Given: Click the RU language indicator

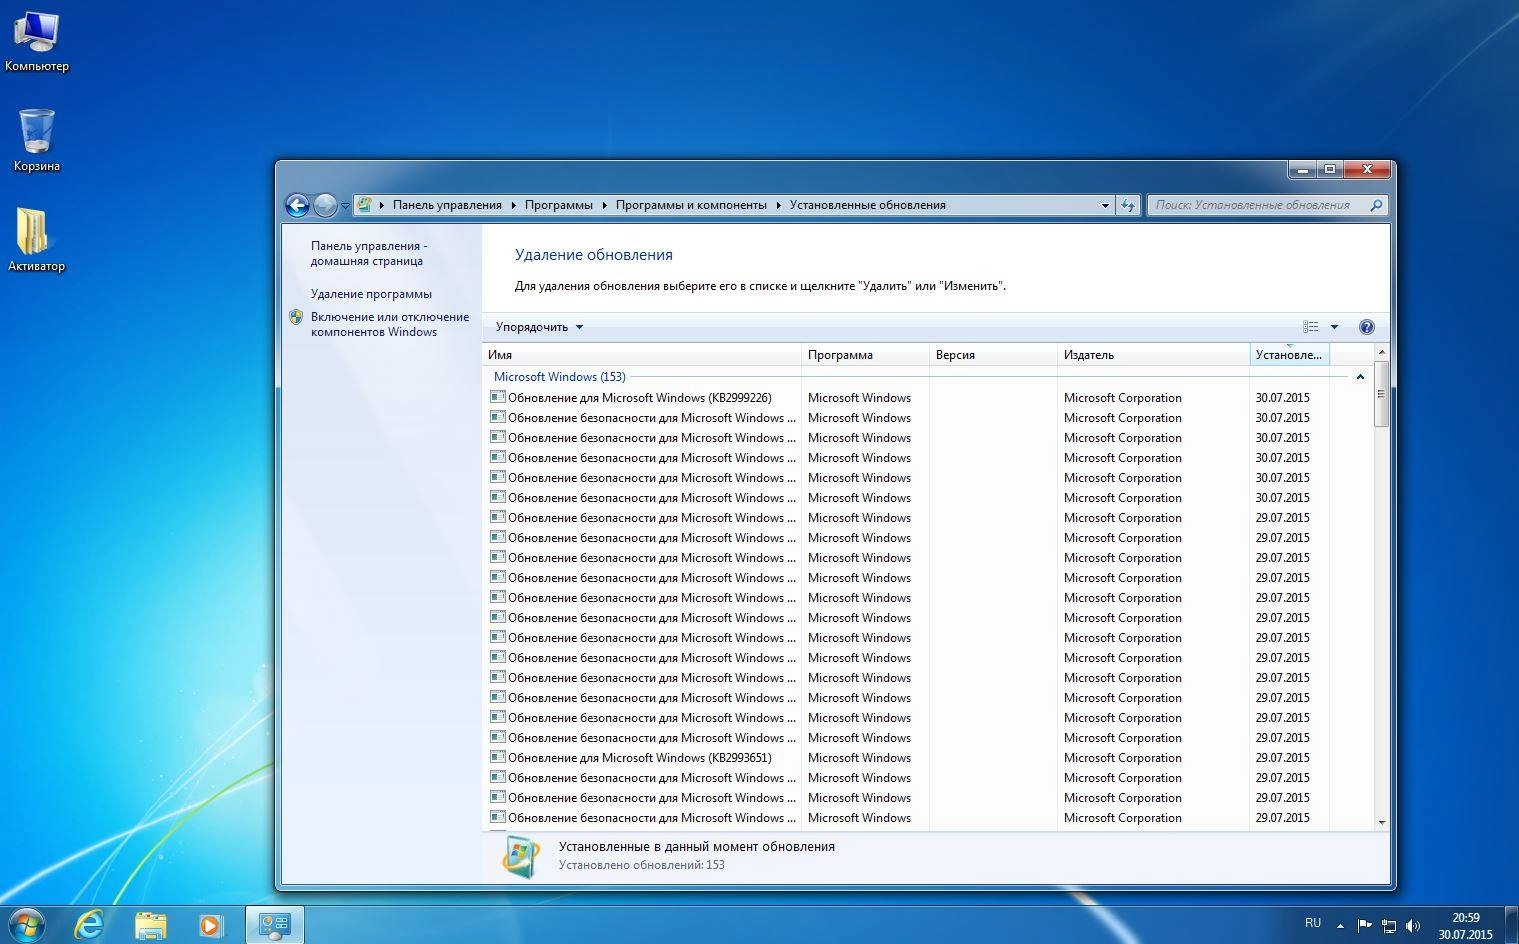Looking at the screenshot, I should pos(1312,923).
